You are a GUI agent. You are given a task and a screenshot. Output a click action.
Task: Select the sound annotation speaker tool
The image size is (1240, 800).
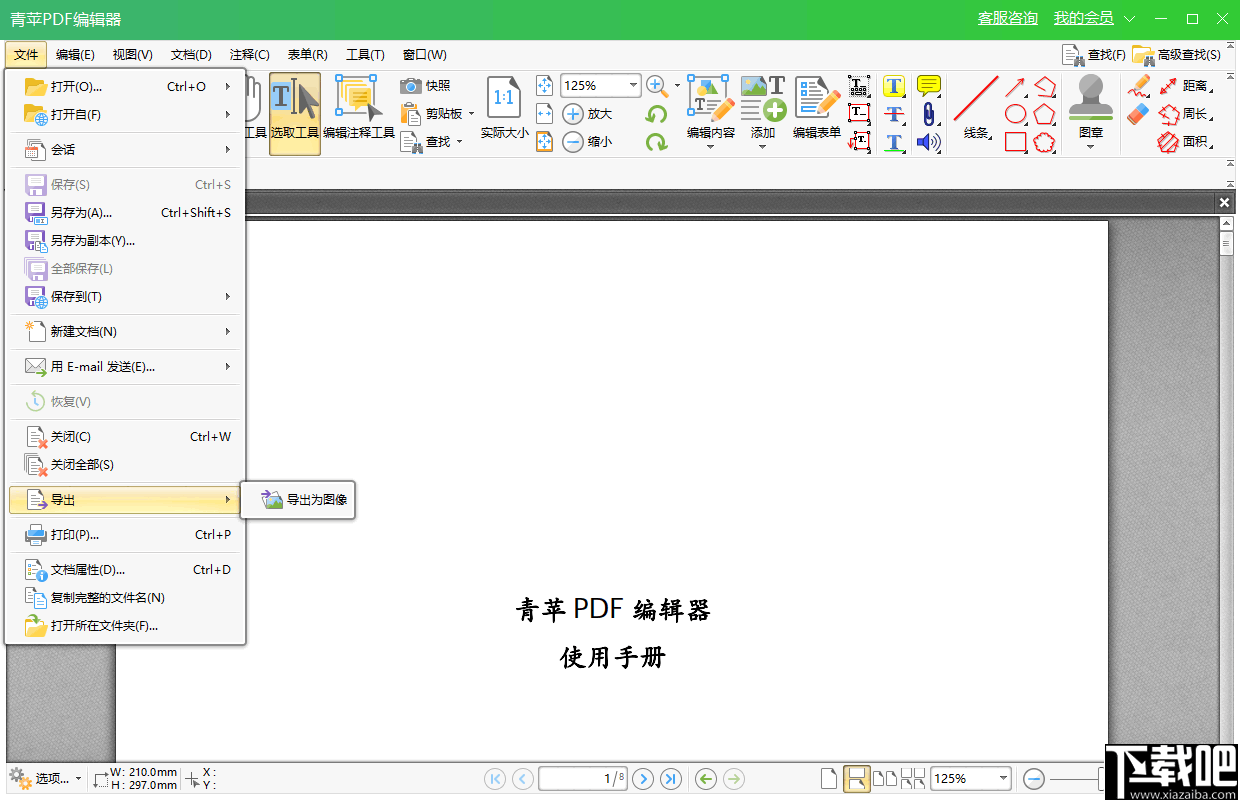point(929,142)
